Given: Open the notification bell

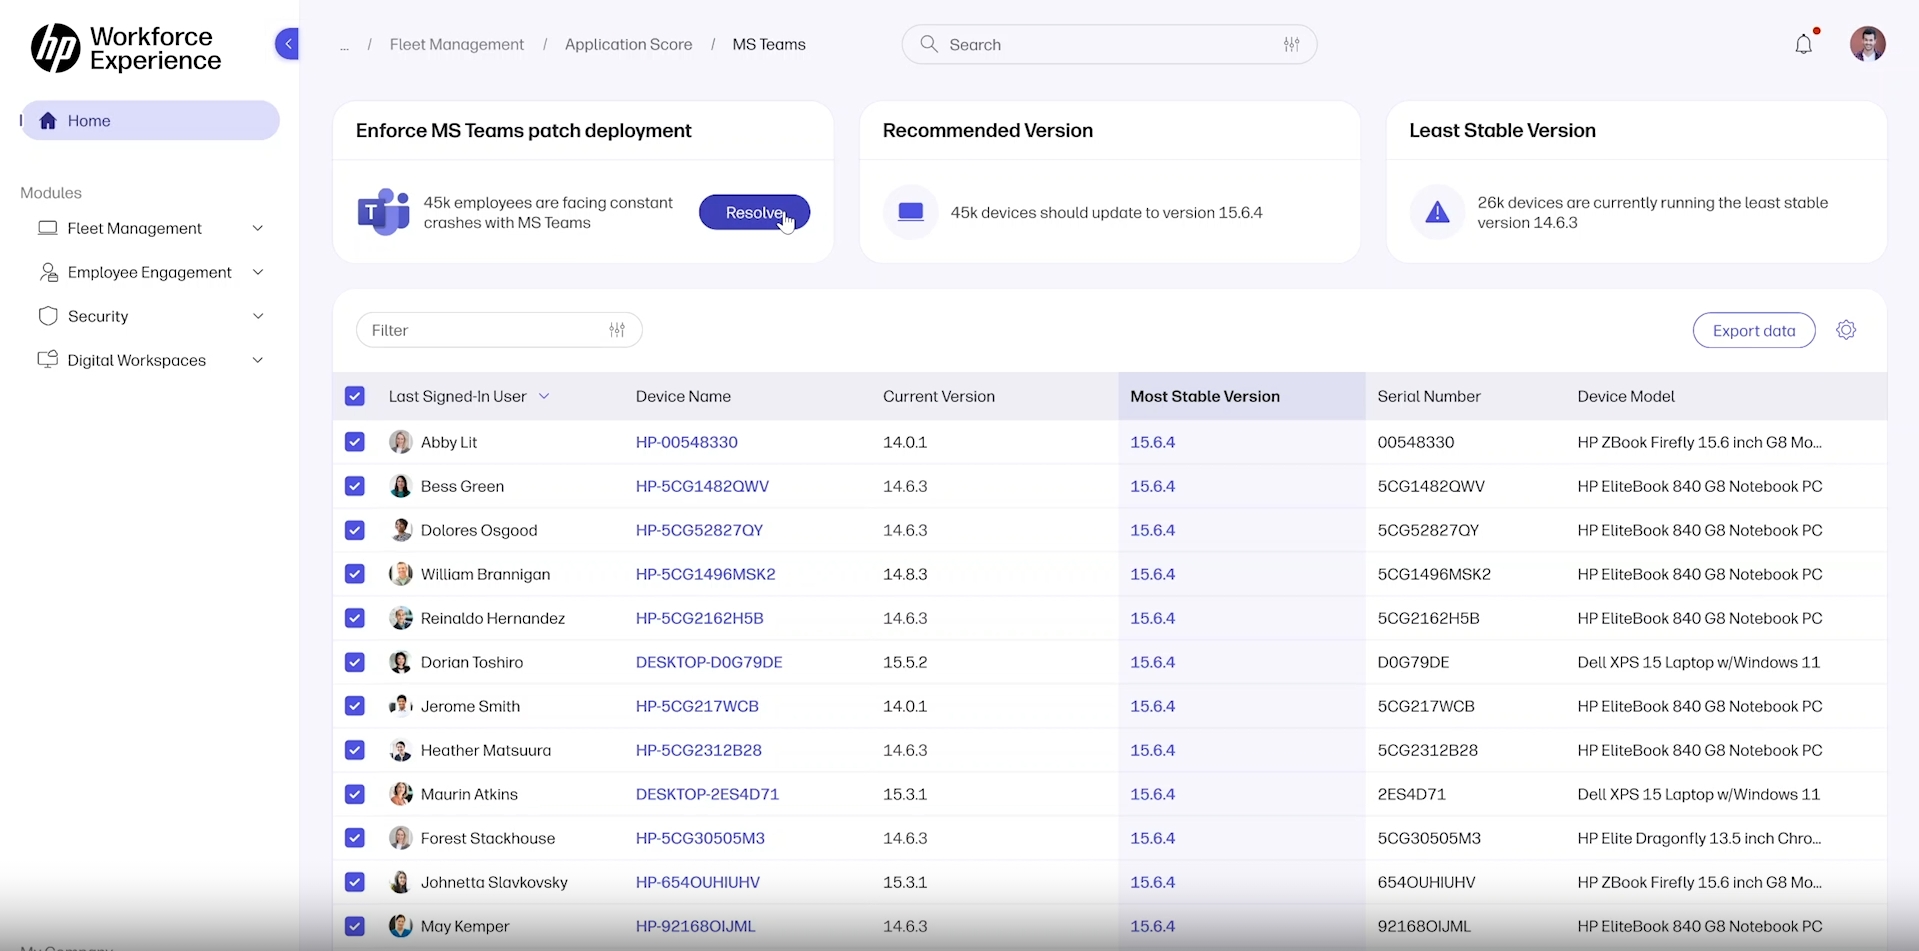Looking at the screenshot, I should pos(1804,44).
